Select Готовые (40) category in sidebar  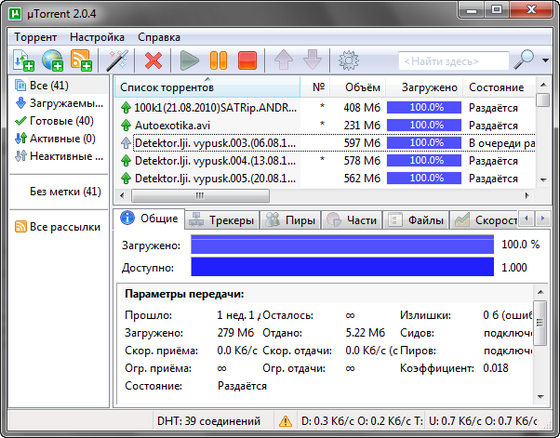pos(54,121)
